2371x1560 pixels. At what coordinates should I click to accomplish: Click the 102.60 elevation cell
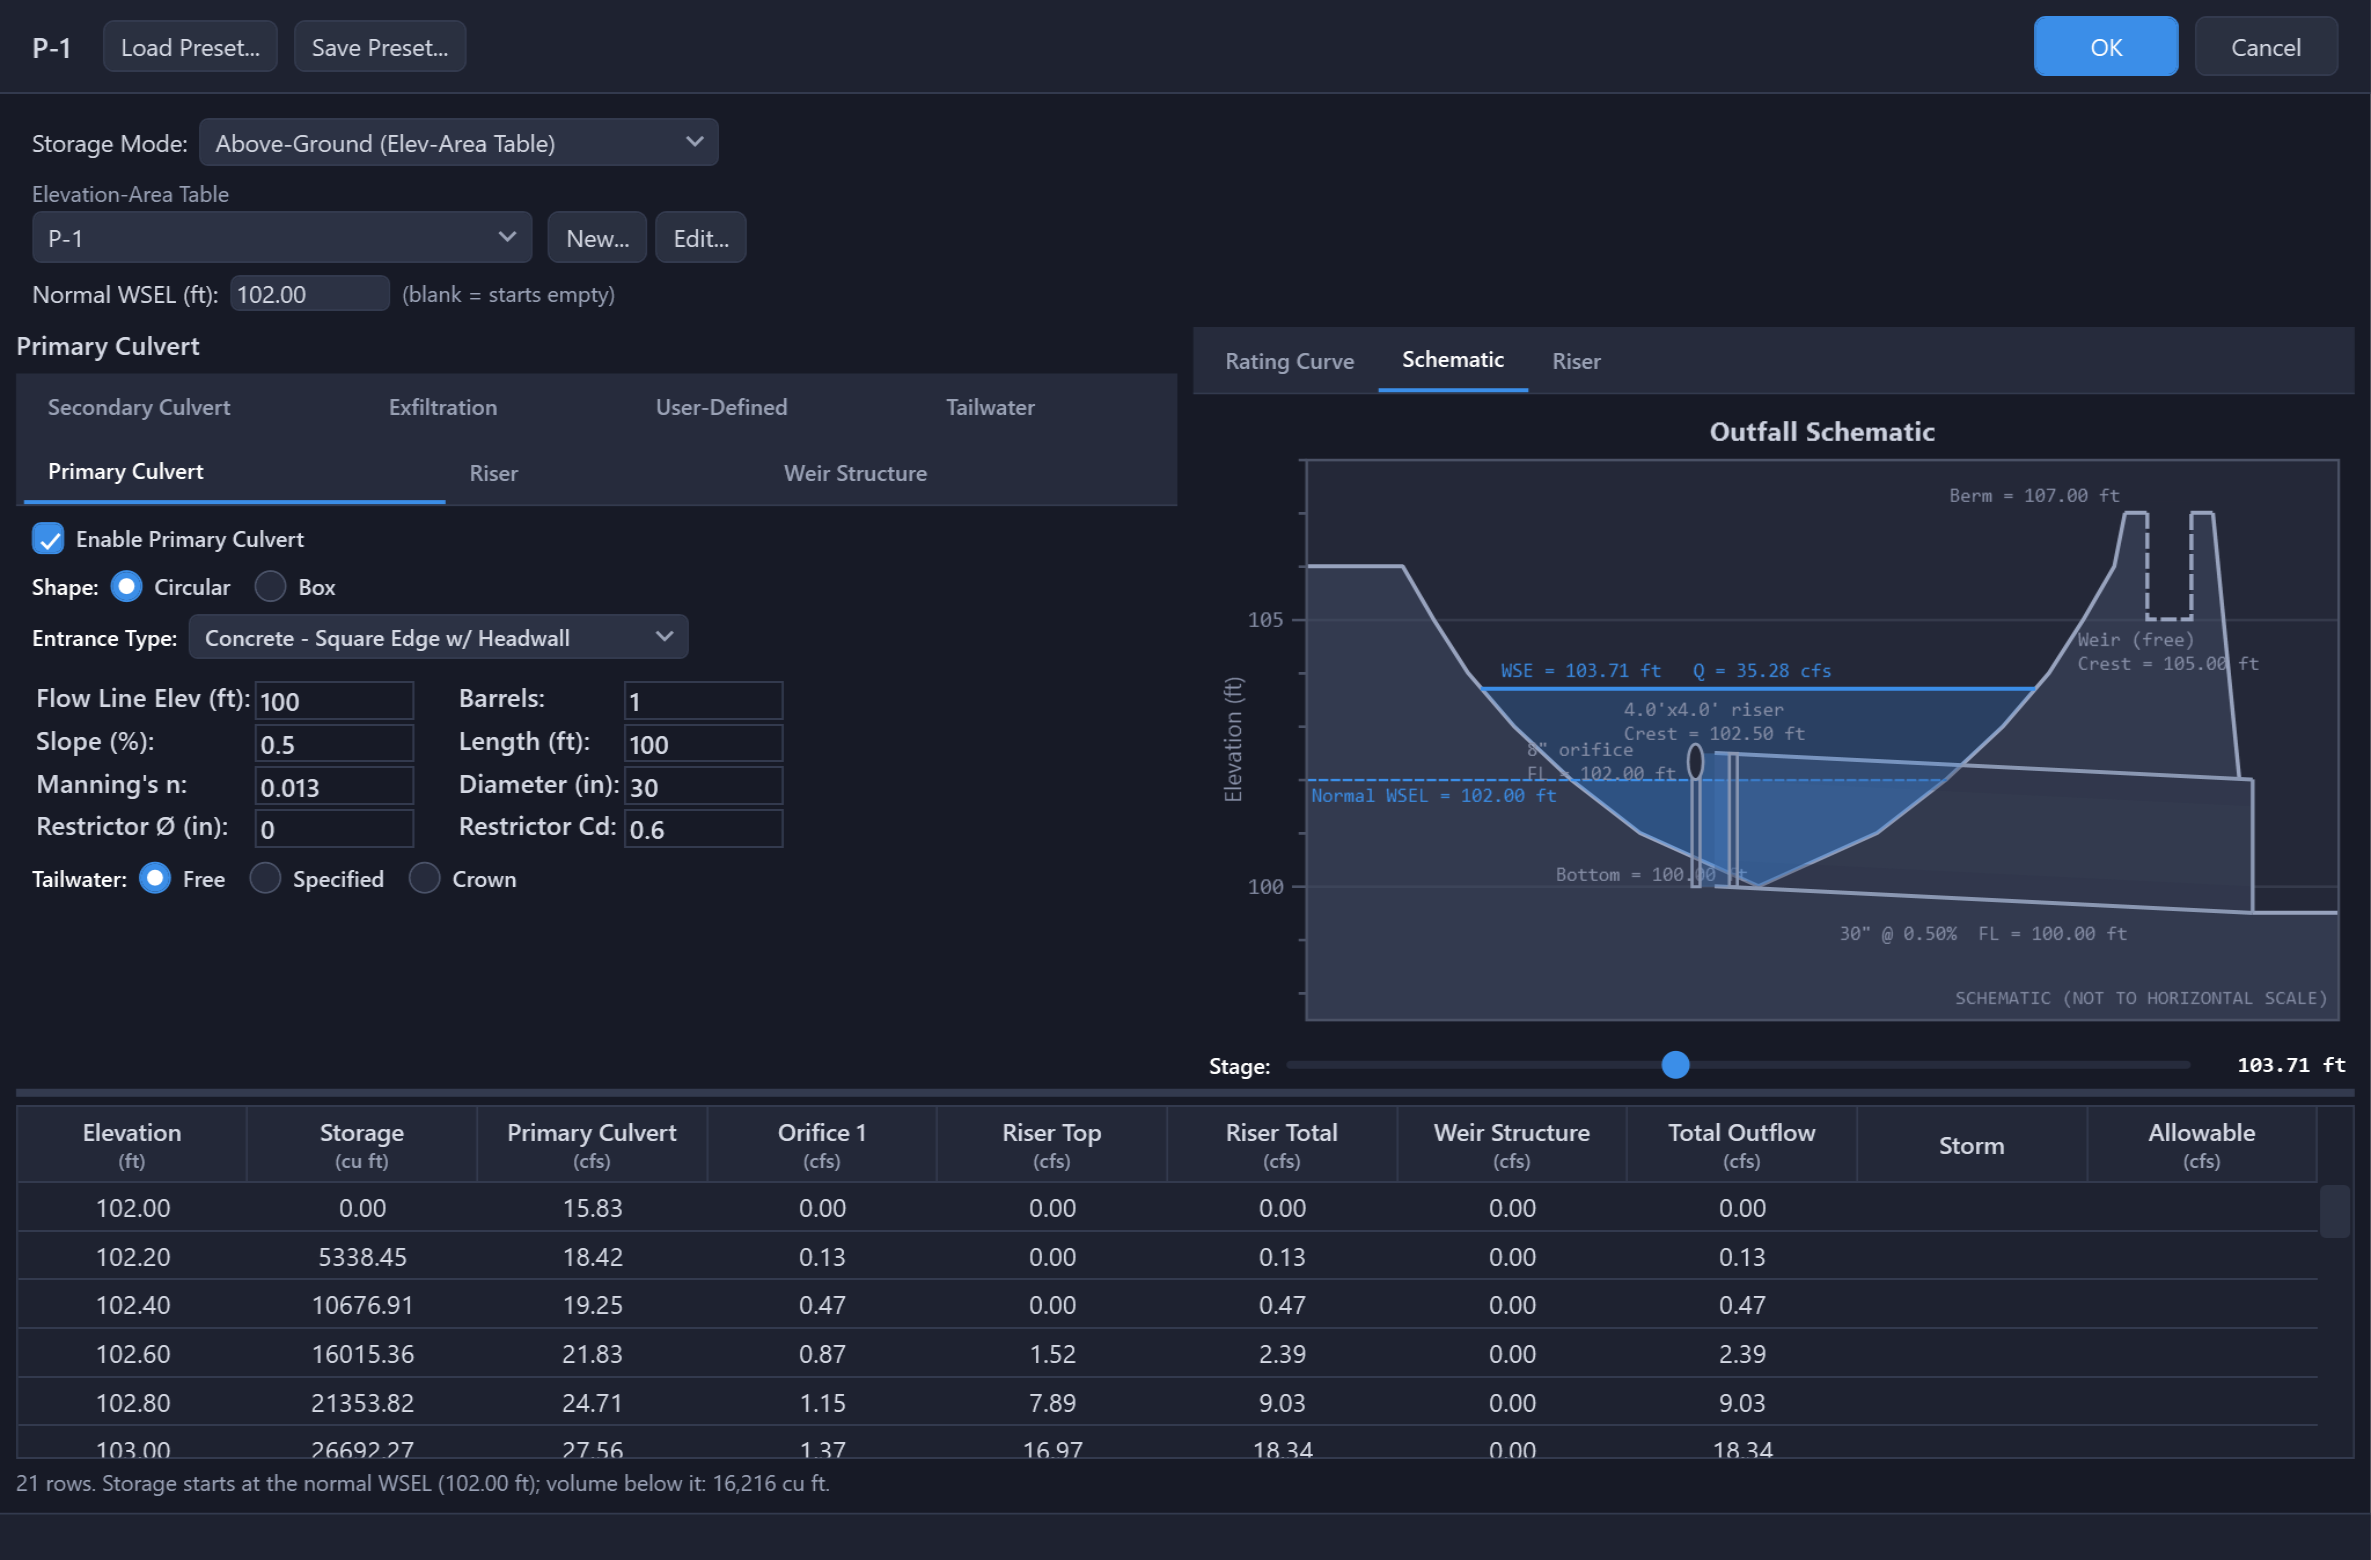point(132,1354)
